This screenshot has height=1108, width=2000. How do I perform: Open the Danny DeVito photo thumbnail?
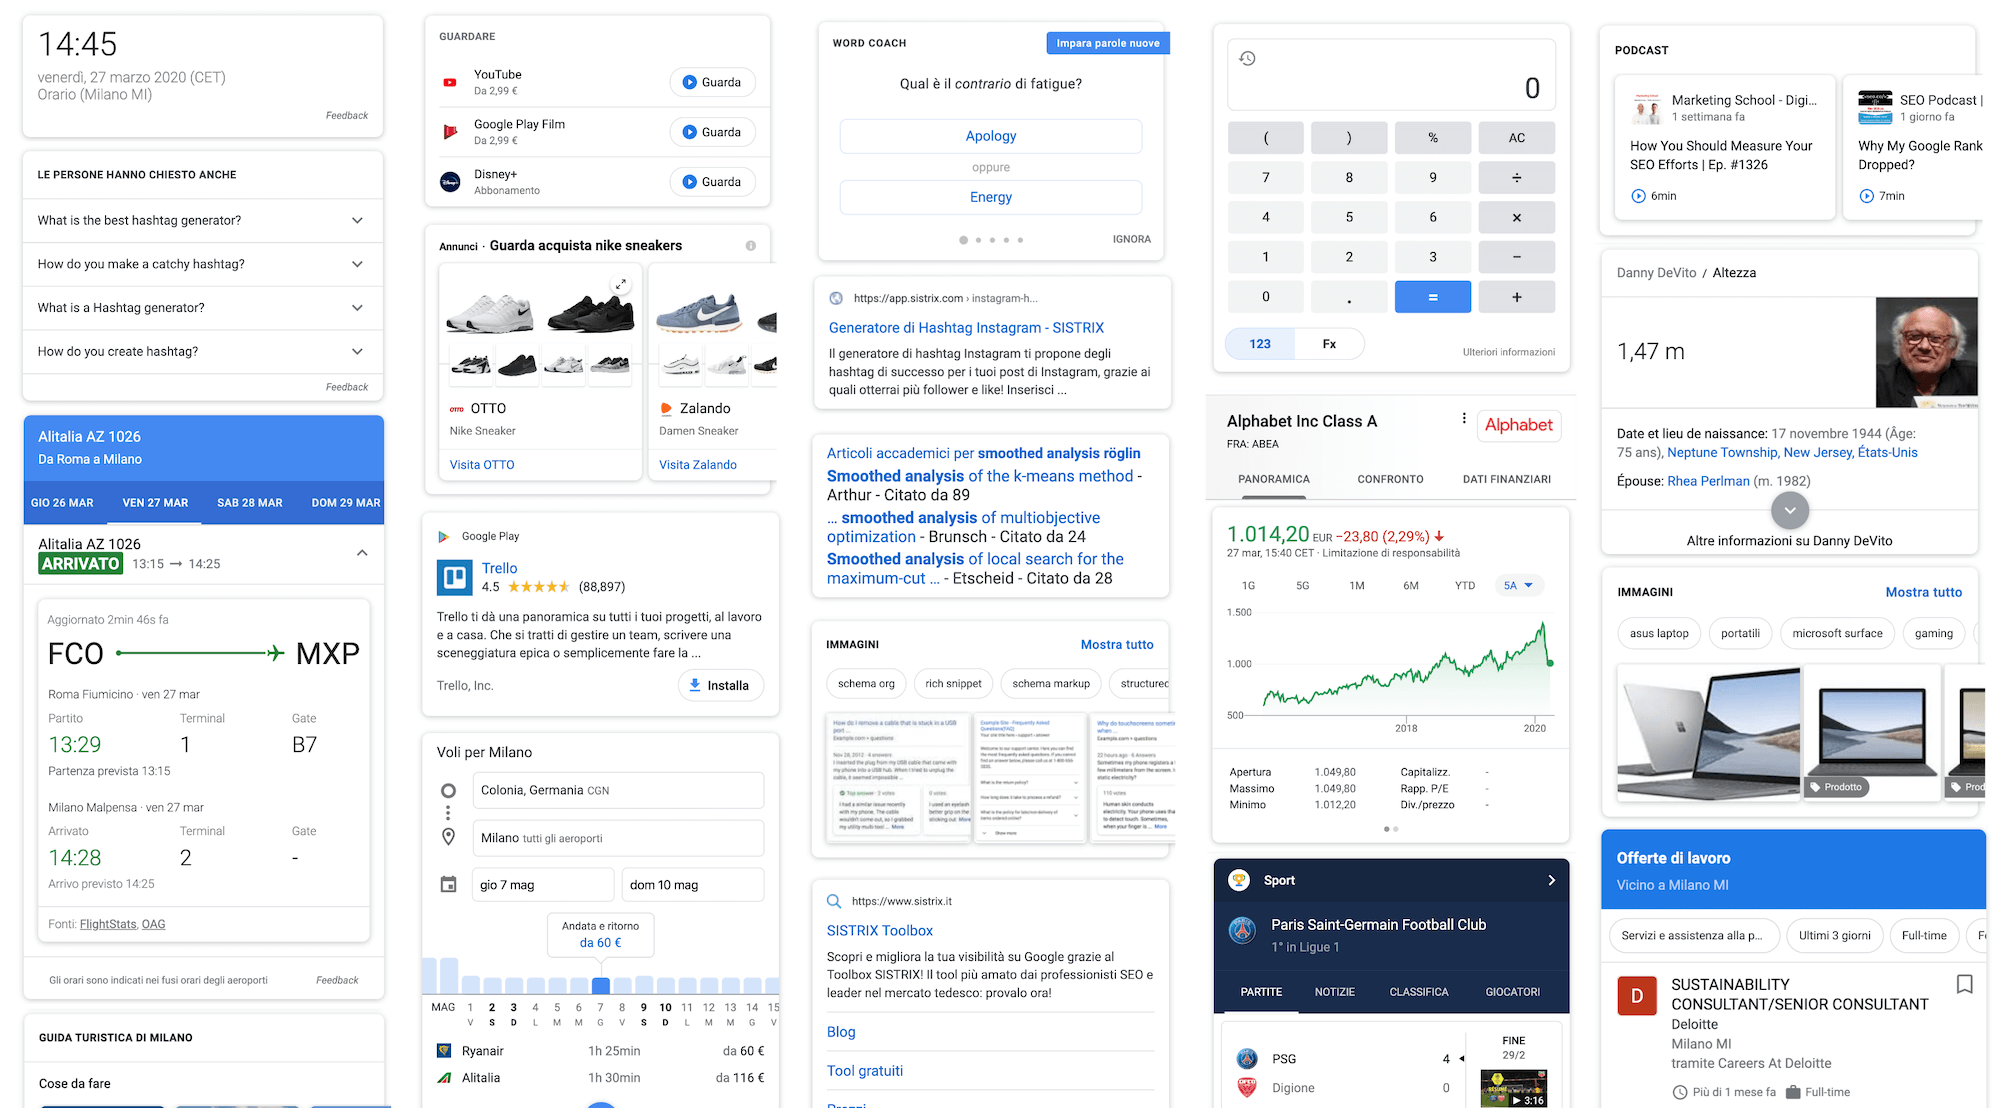pos(1926,352)
